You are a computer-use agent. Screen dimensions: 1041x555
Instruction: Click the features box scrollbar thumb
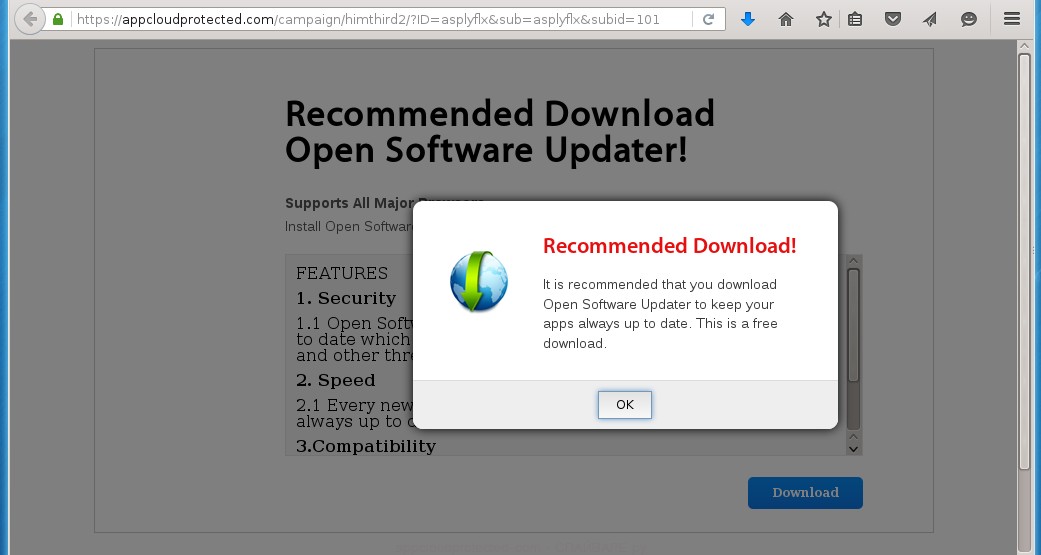(854, 325)
